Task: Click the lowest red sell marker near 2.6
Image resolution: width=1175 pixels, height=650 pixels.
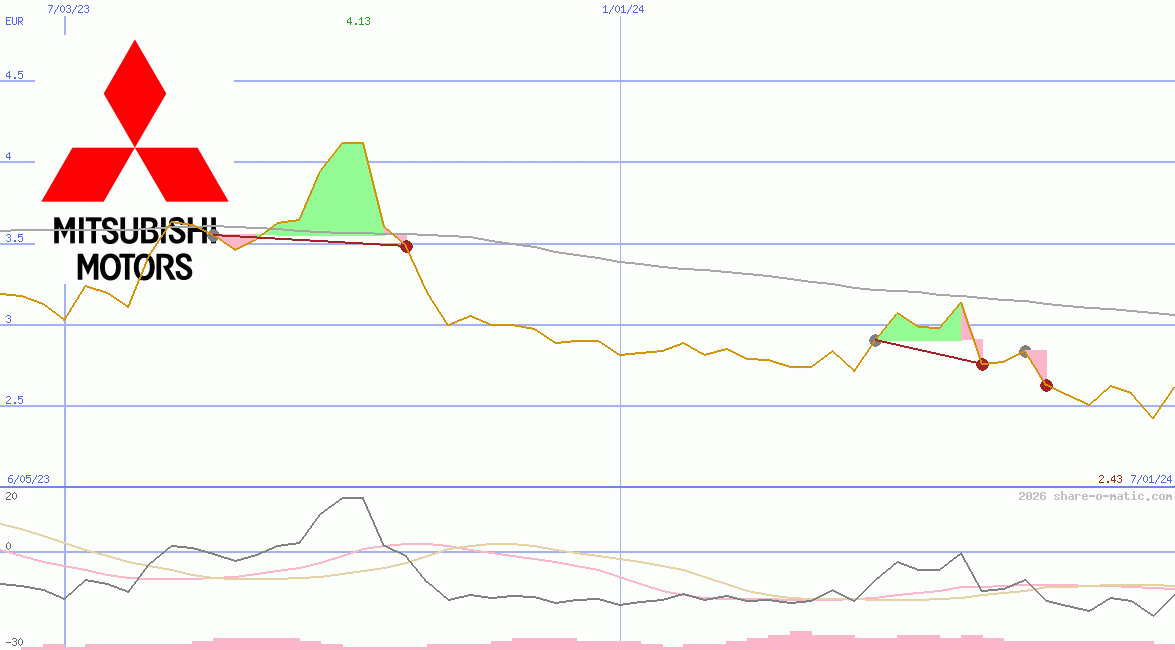Action: coord(1046,385)
